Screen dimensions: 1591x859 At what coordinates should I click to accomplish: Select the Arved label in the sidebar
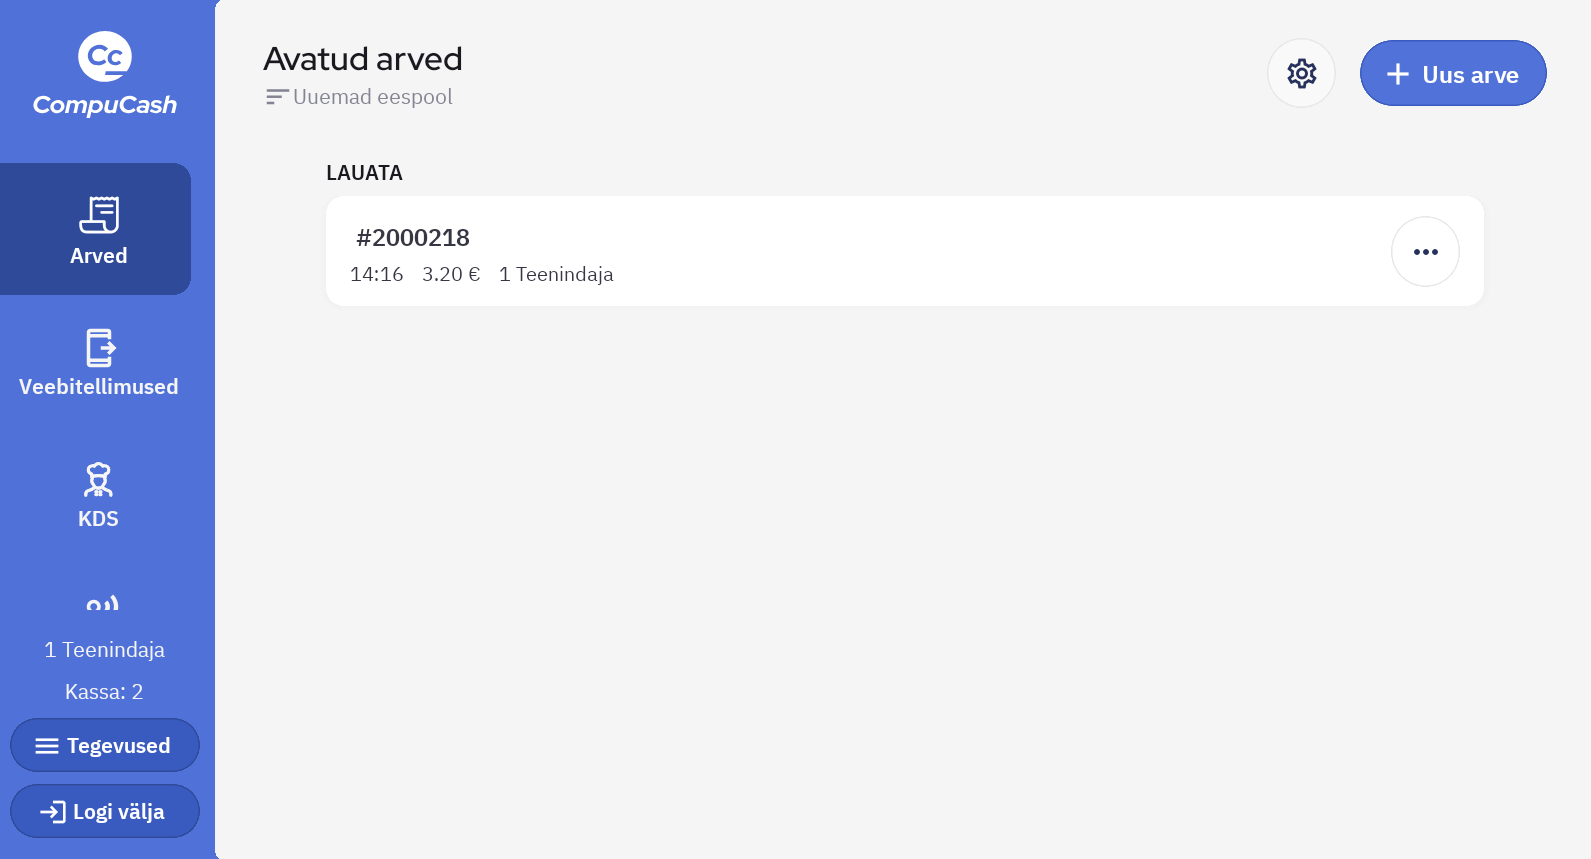tap(98, 256)
